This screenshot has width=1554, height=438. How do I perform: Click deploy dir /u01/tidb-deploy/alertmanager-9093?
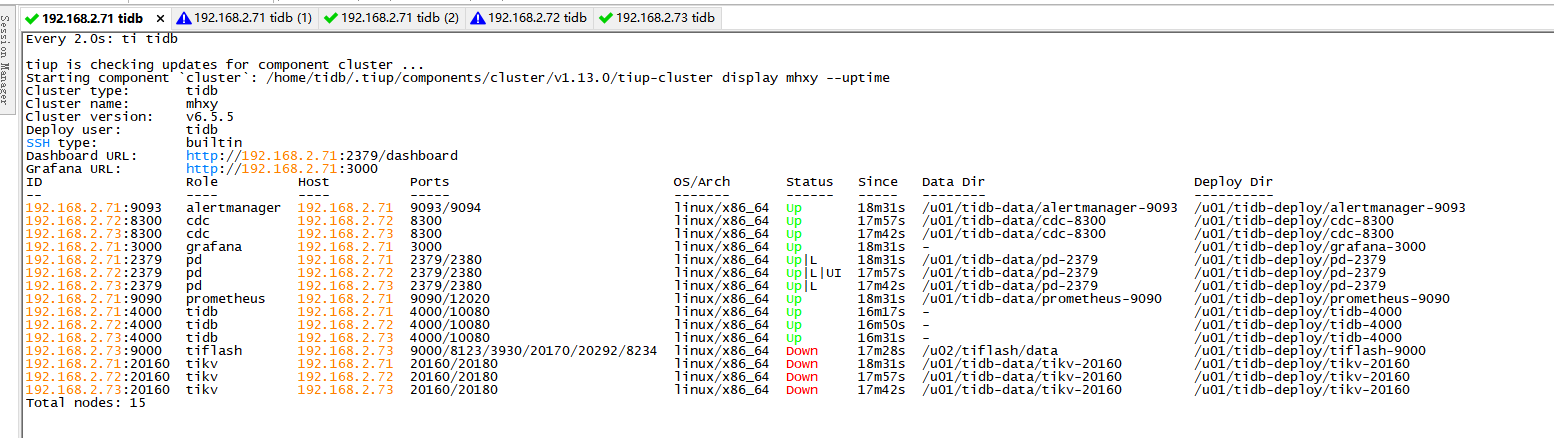(x=1330, y=208)
